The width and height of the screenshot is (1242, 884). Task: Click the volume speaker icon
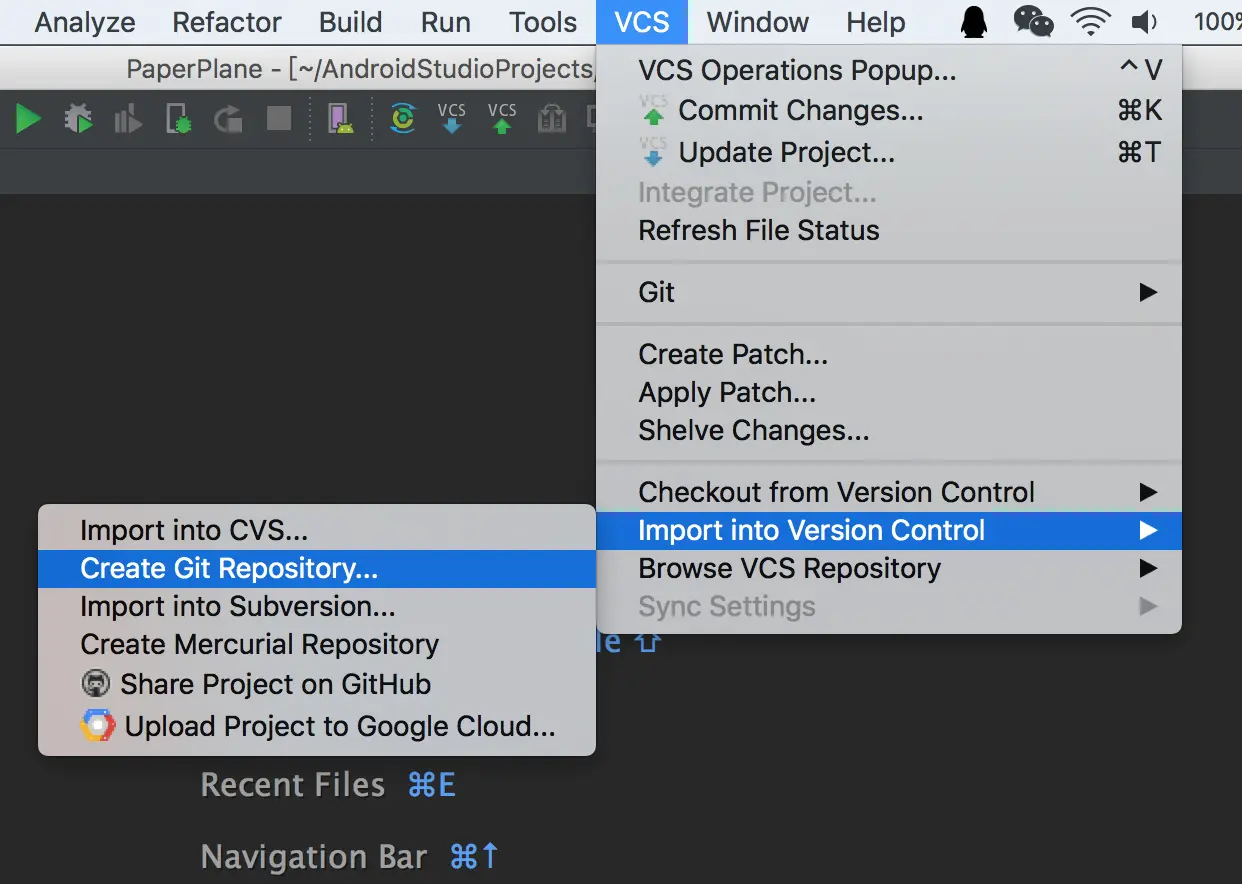click(x=1144, y=22)
